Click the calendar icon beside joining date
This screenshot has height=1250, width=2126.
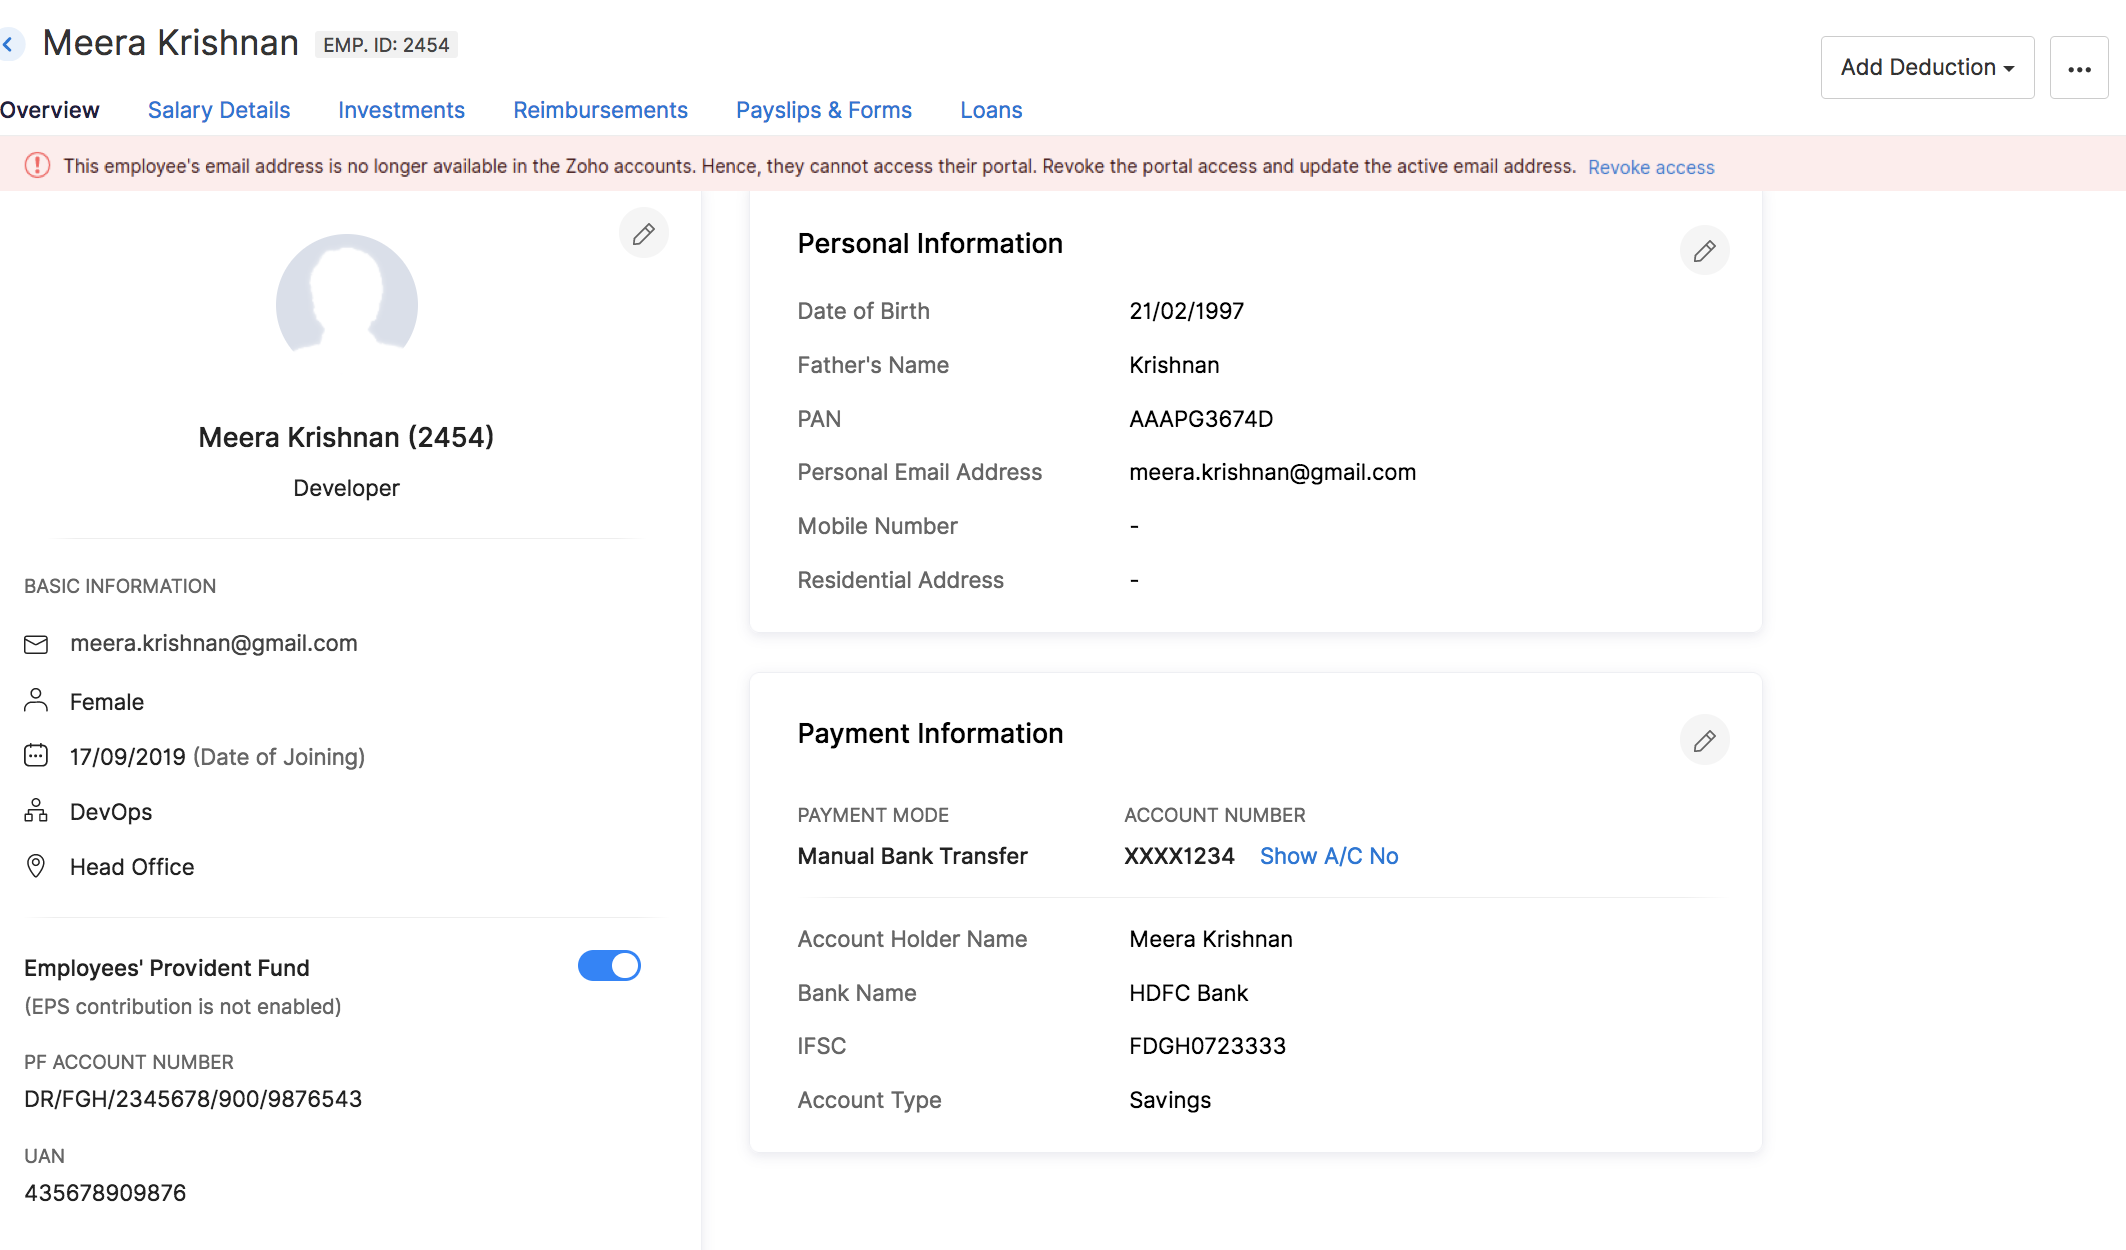click(36, 756)
